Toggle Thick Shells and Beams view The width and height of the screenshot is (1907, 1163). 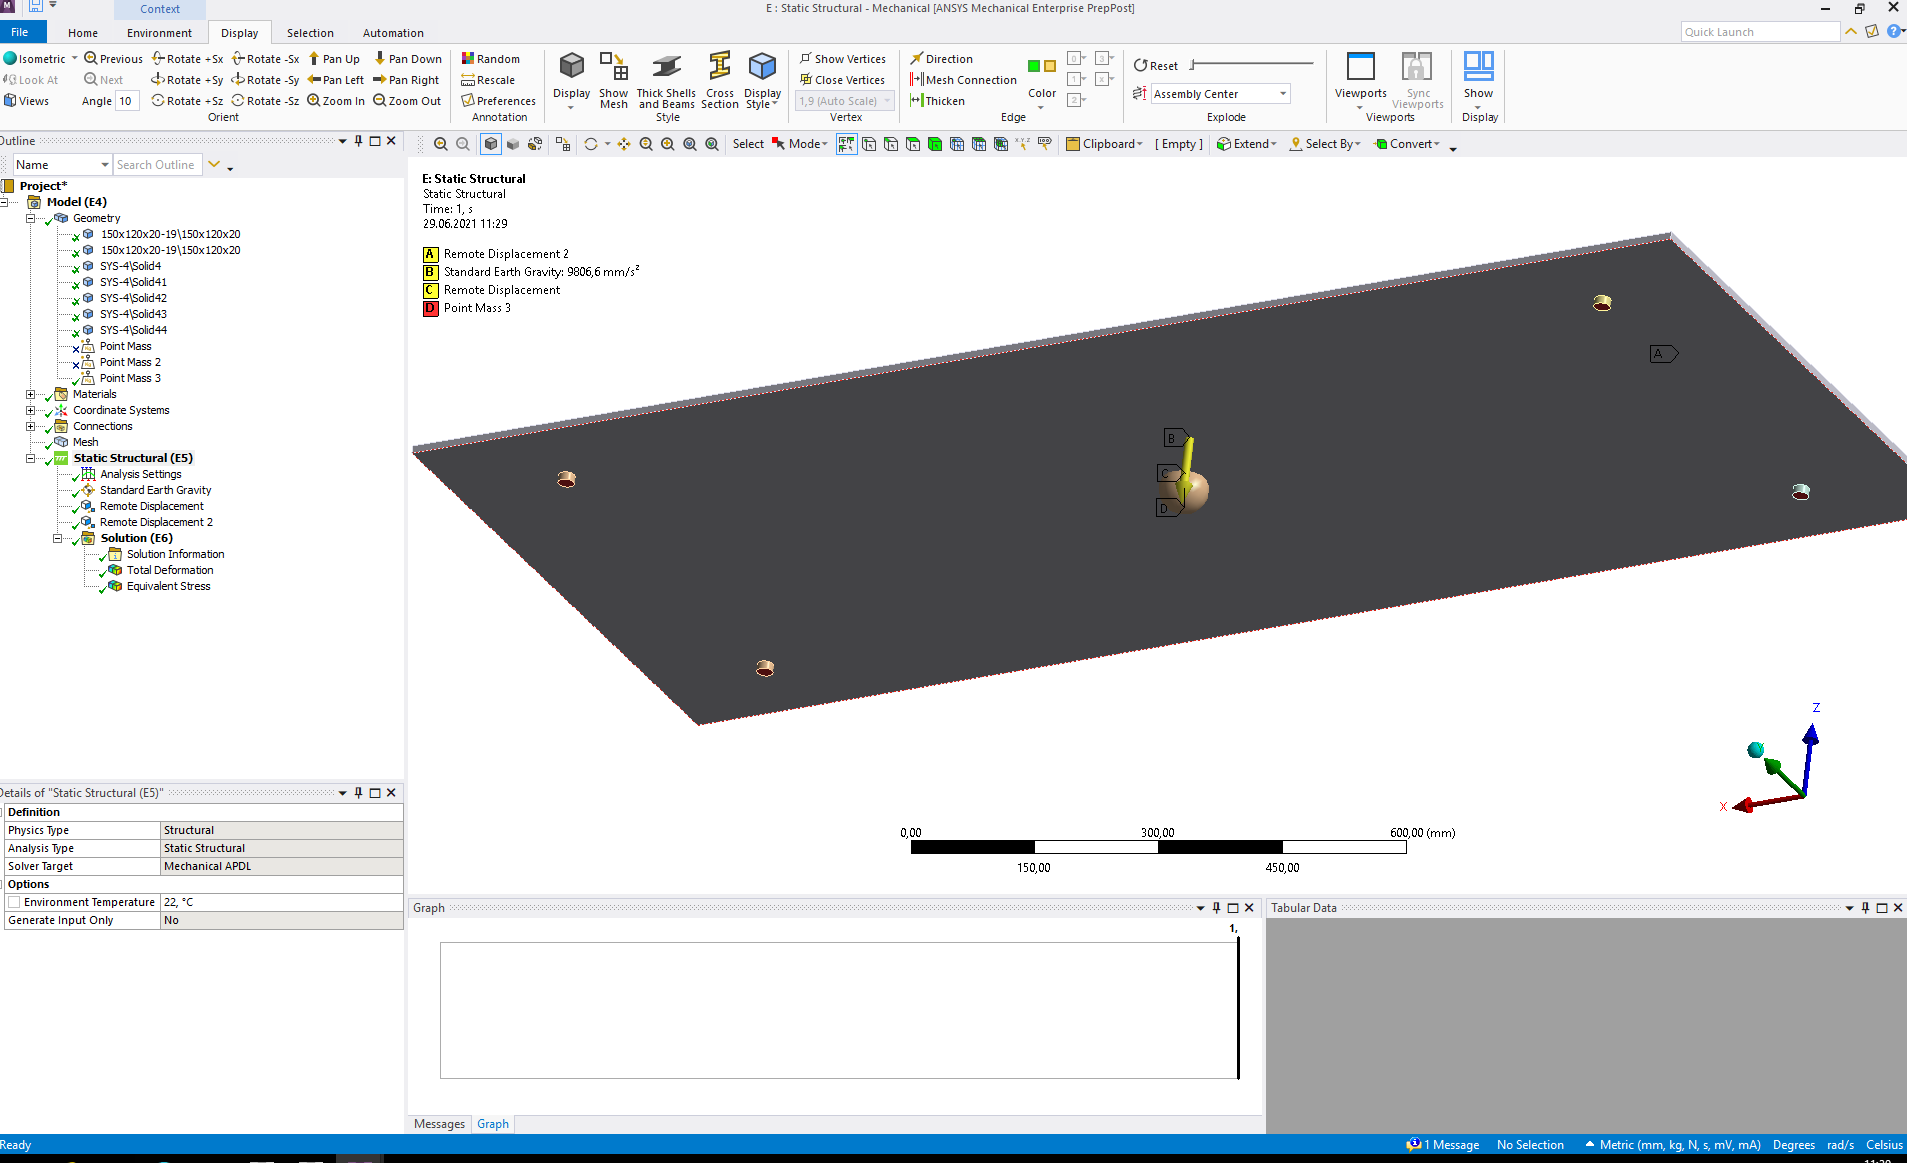pos(666,79)
